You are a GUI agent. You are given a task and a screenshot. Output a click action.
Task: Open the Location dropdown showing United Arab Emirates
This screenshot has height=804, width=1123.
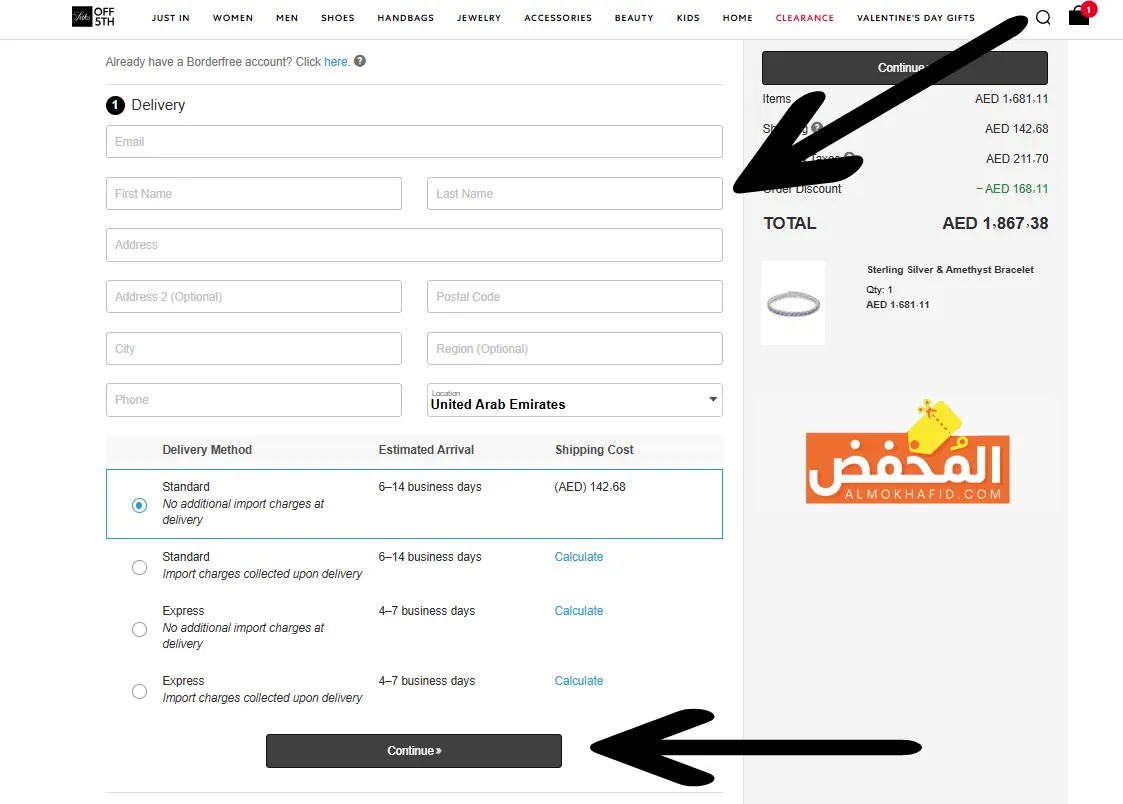pyautogui.click(x=574, y=400)
